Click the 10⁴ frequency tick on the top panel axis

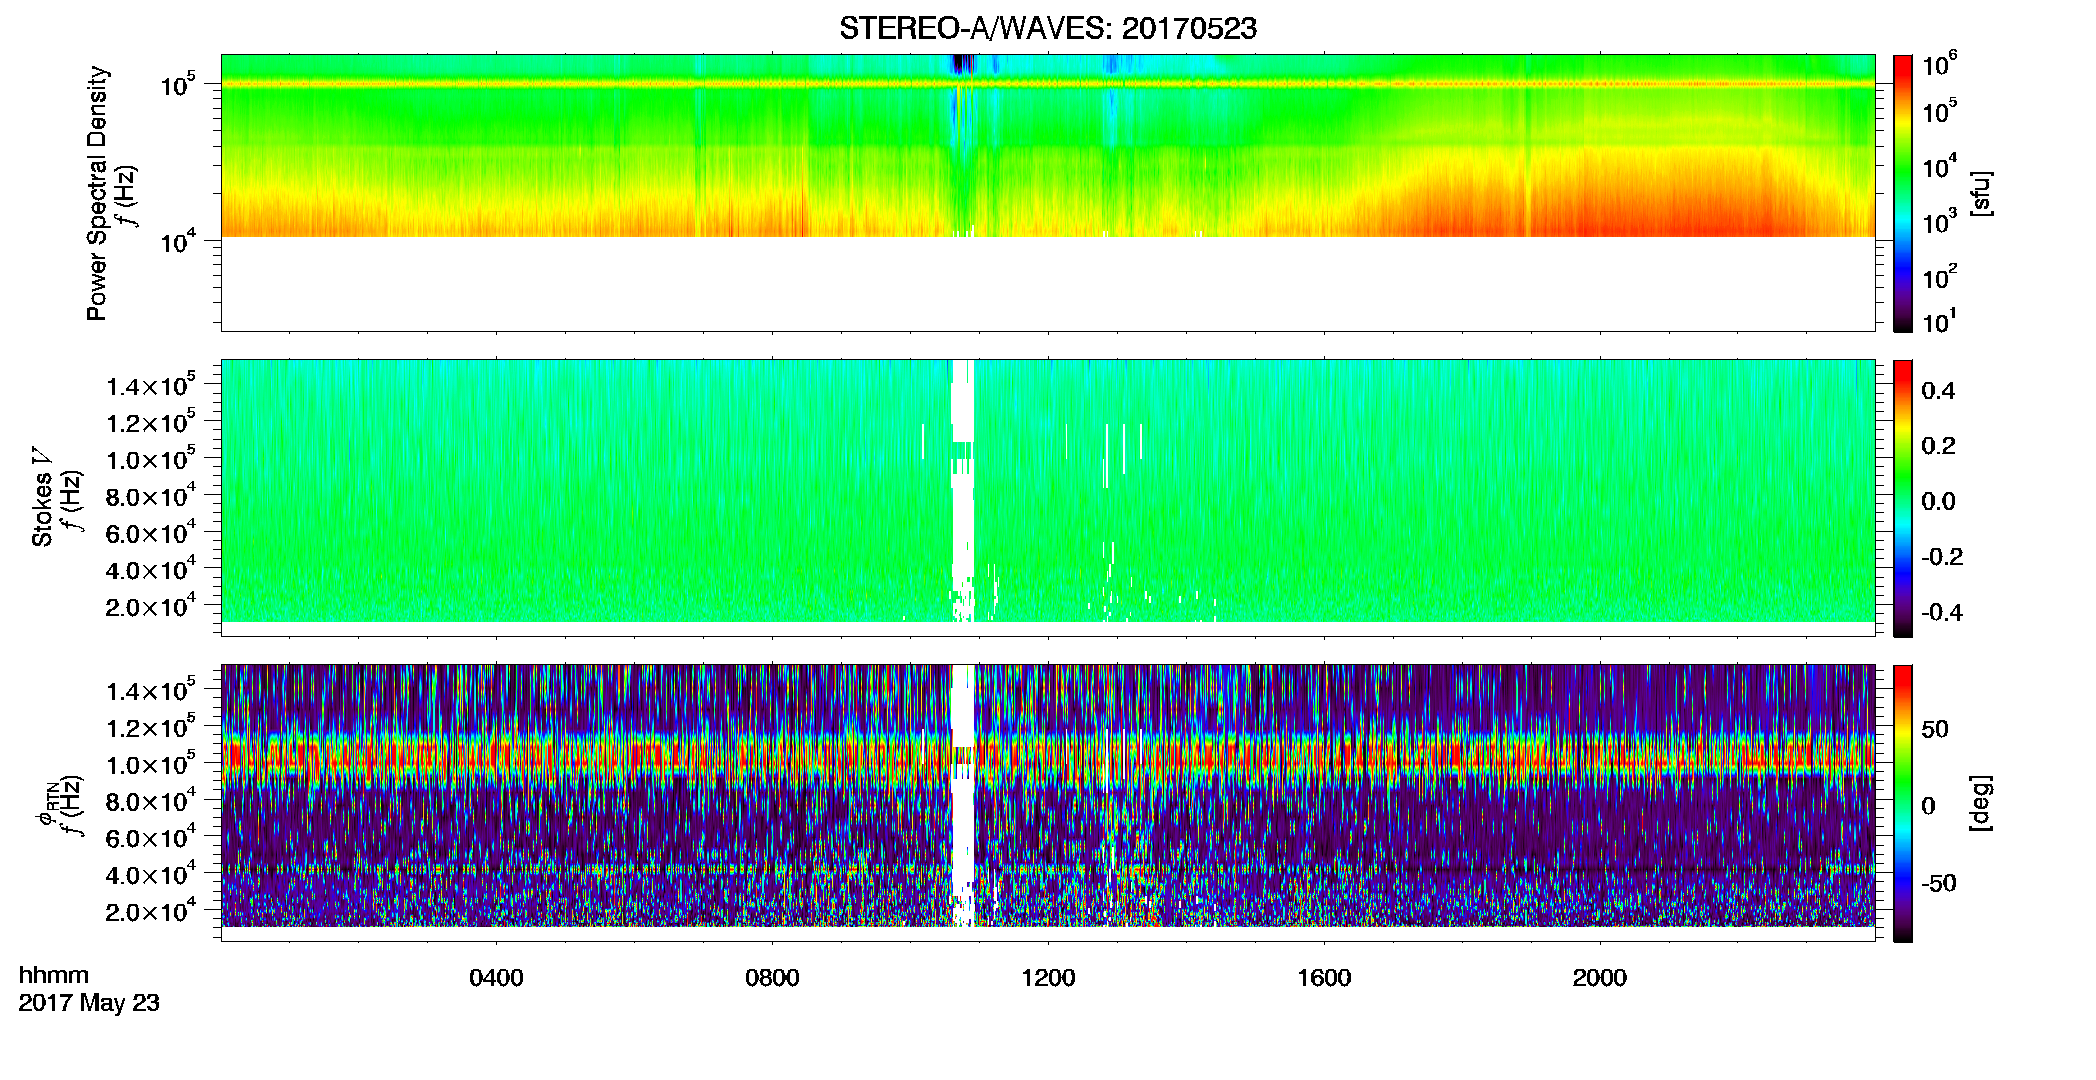[178, 241]
